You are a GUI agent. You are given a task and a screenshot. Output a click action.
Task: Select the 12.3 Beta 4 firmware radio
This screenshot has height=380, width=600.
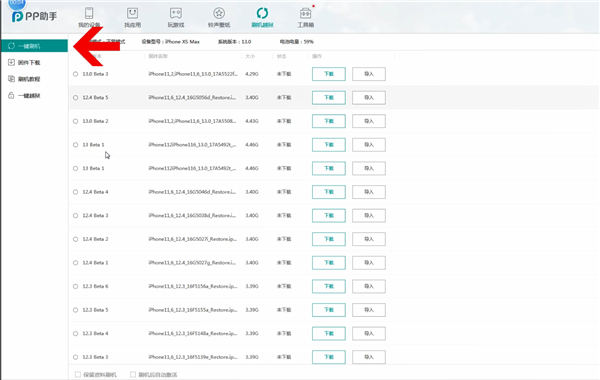[x=75, y=334]
